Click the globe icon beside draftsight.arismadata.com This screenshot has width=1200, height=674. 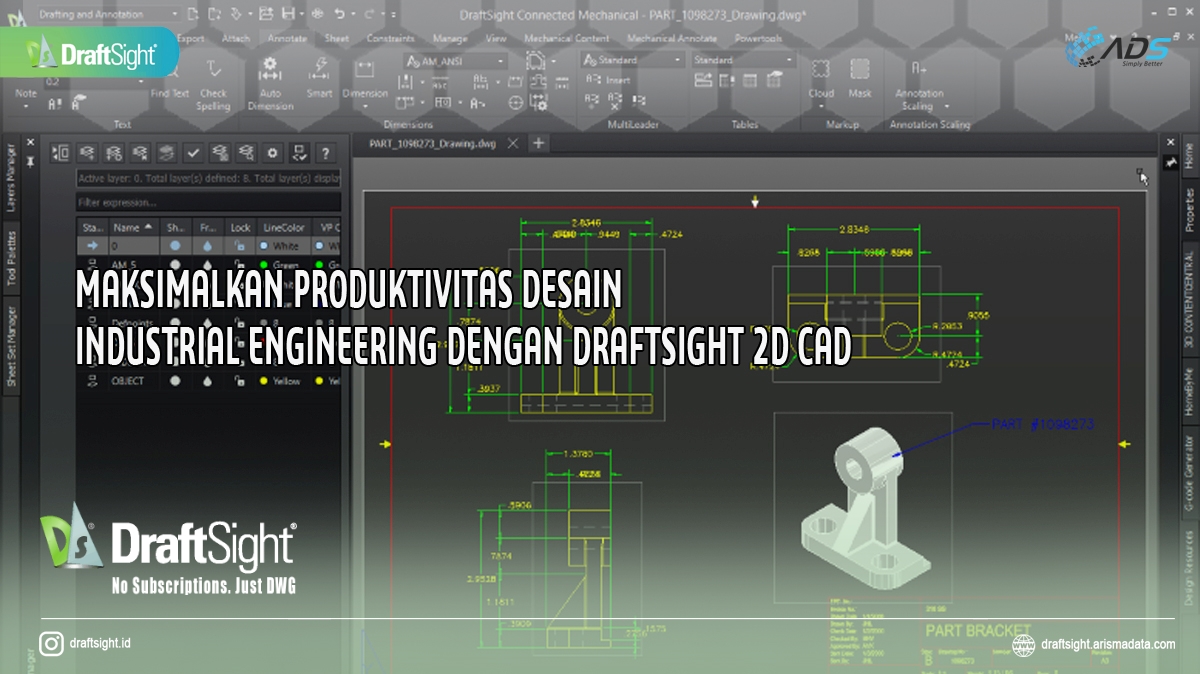pos(1023,645)
